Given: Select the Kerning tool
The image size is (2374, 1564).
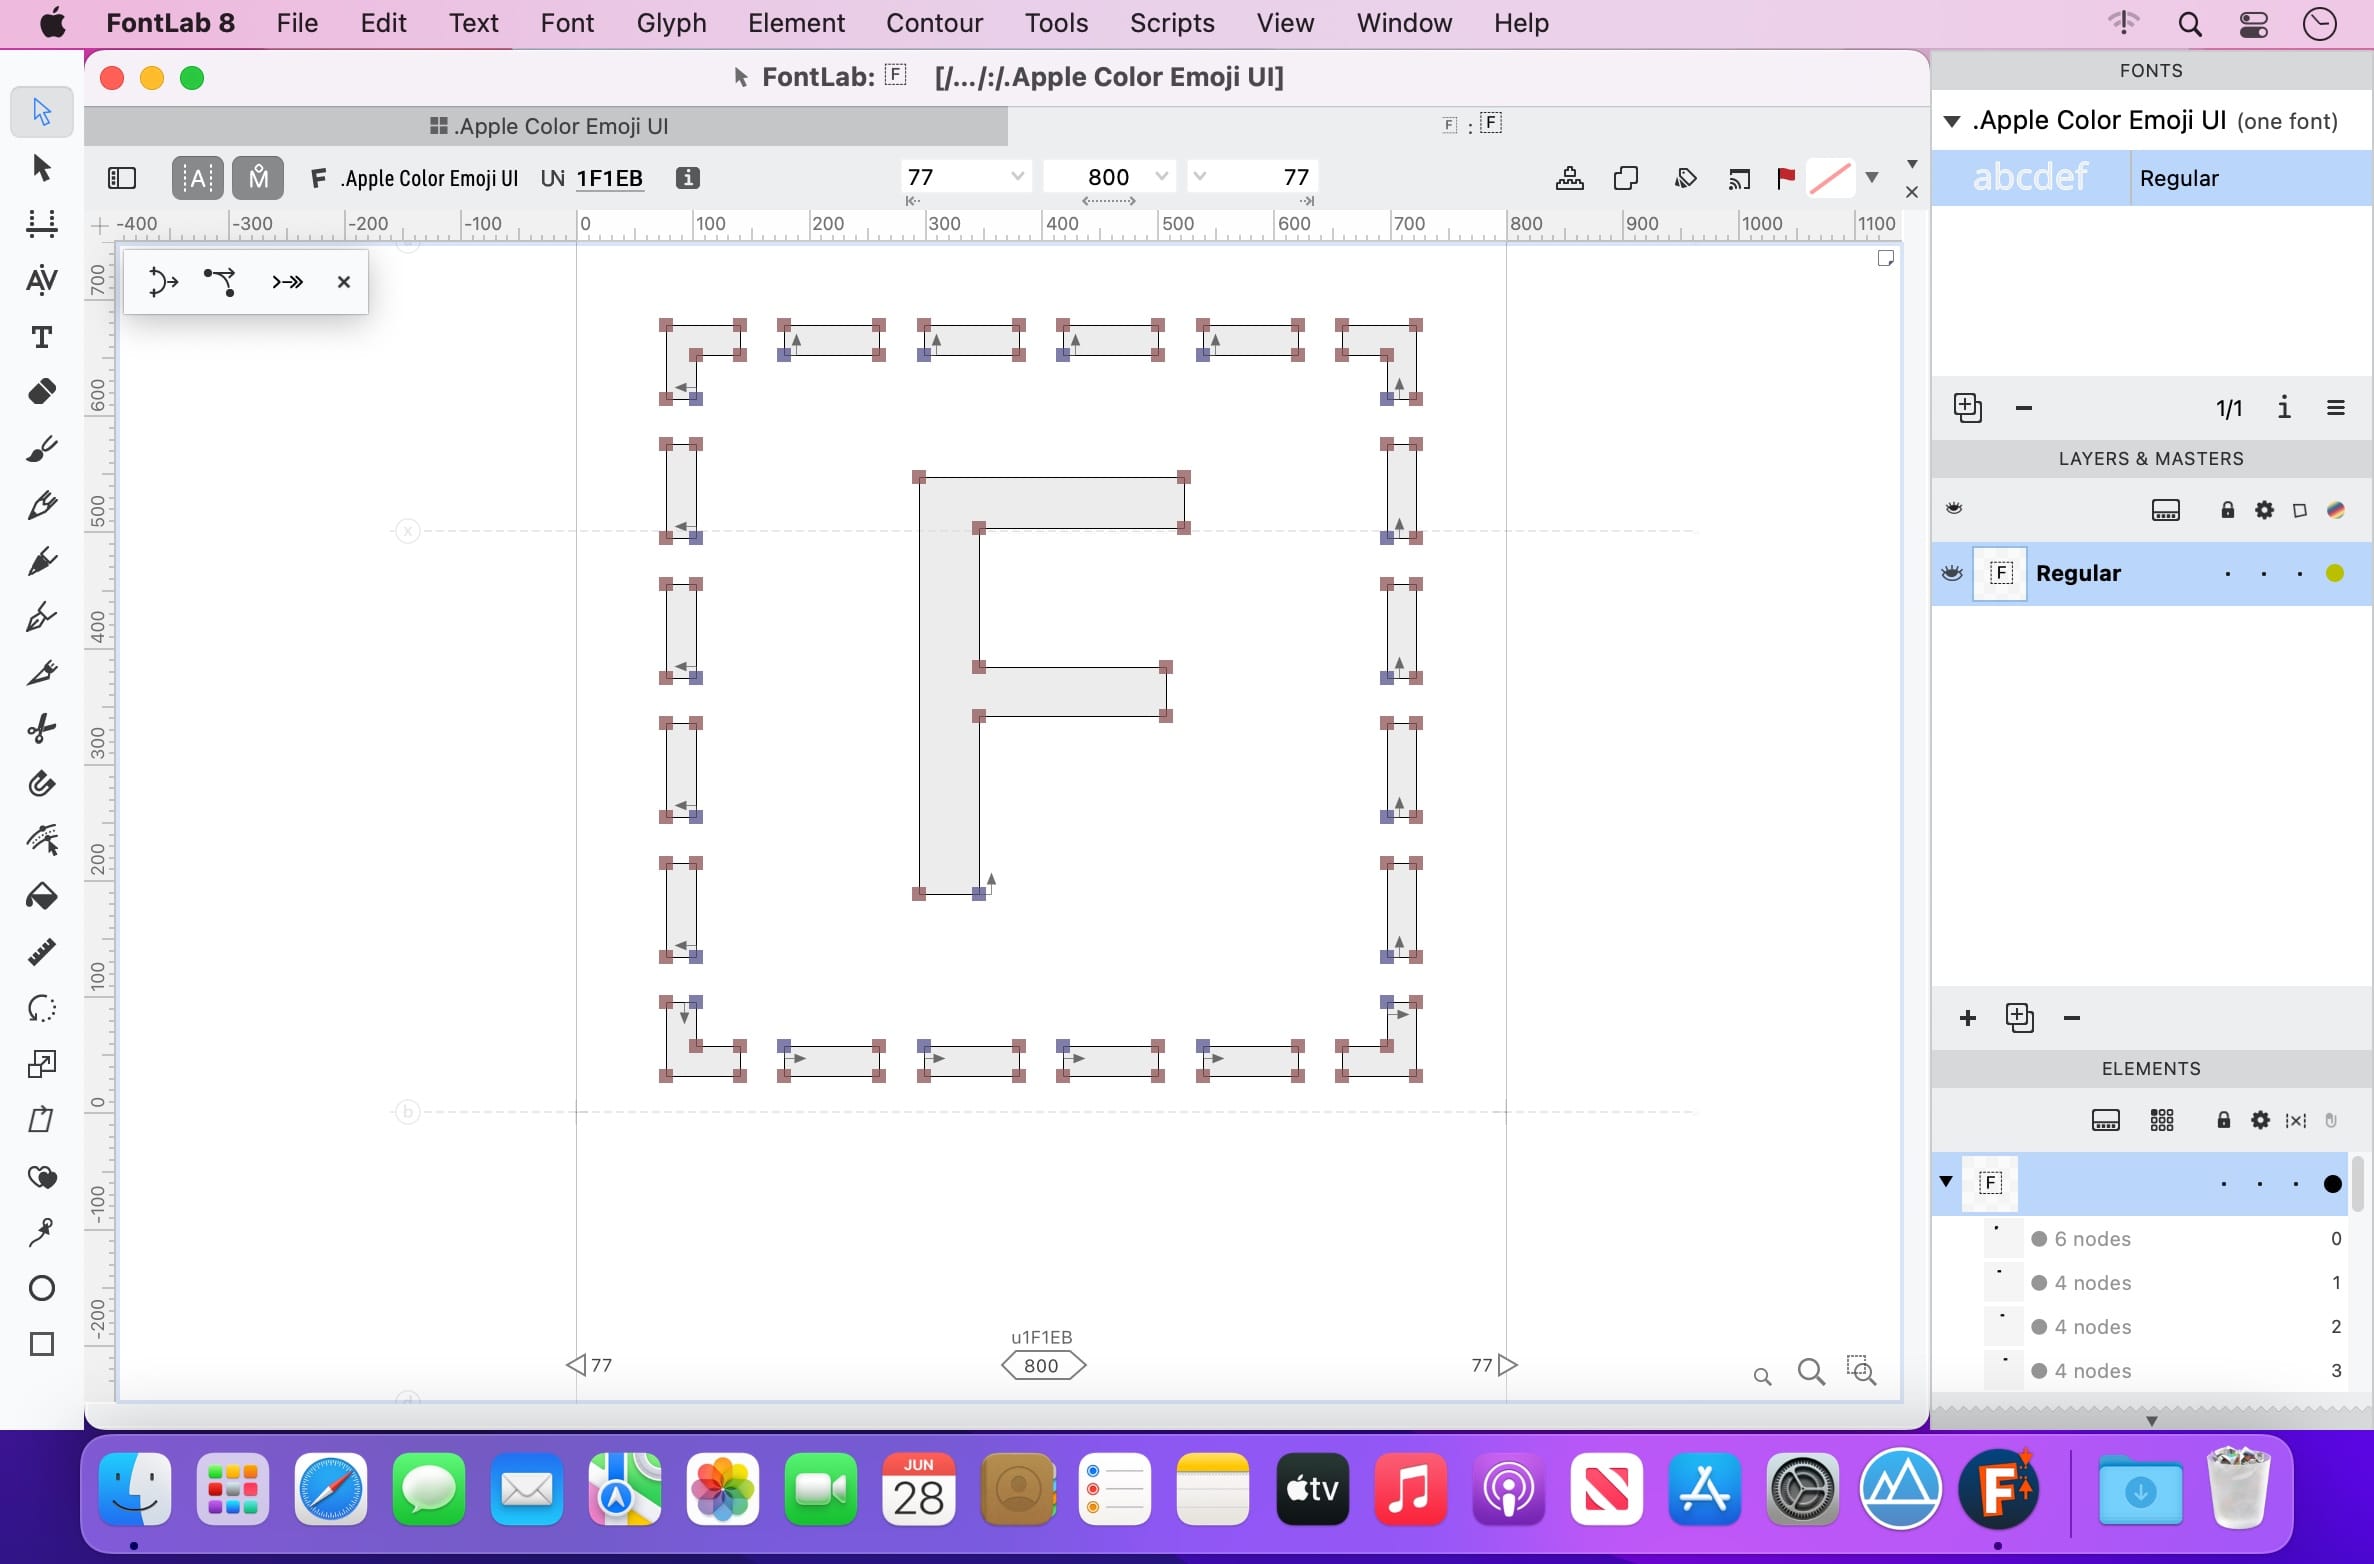Looking at the screenshot, I should tap(41, 280).
